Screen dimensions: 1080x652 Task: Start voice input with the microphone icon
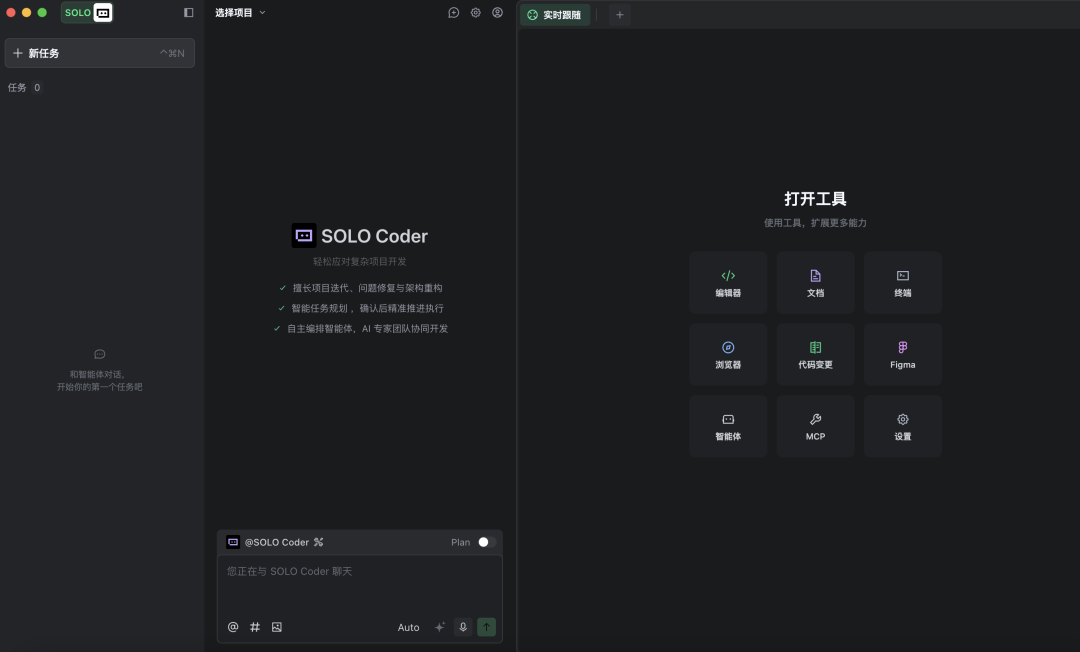coord(463,627)
